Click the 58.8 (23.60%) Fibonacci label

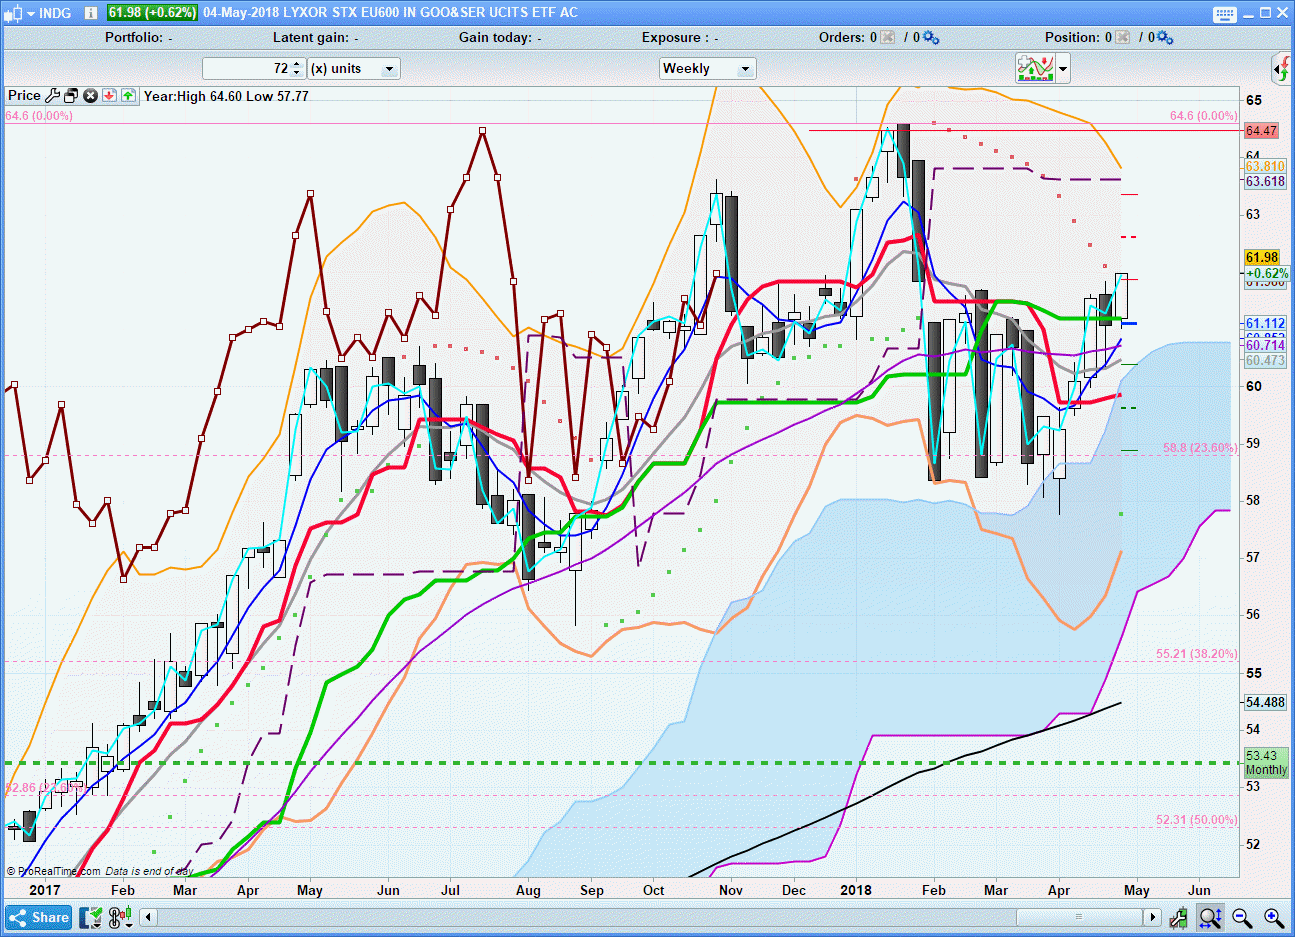pyautogui.click(x=1200, y=448)
